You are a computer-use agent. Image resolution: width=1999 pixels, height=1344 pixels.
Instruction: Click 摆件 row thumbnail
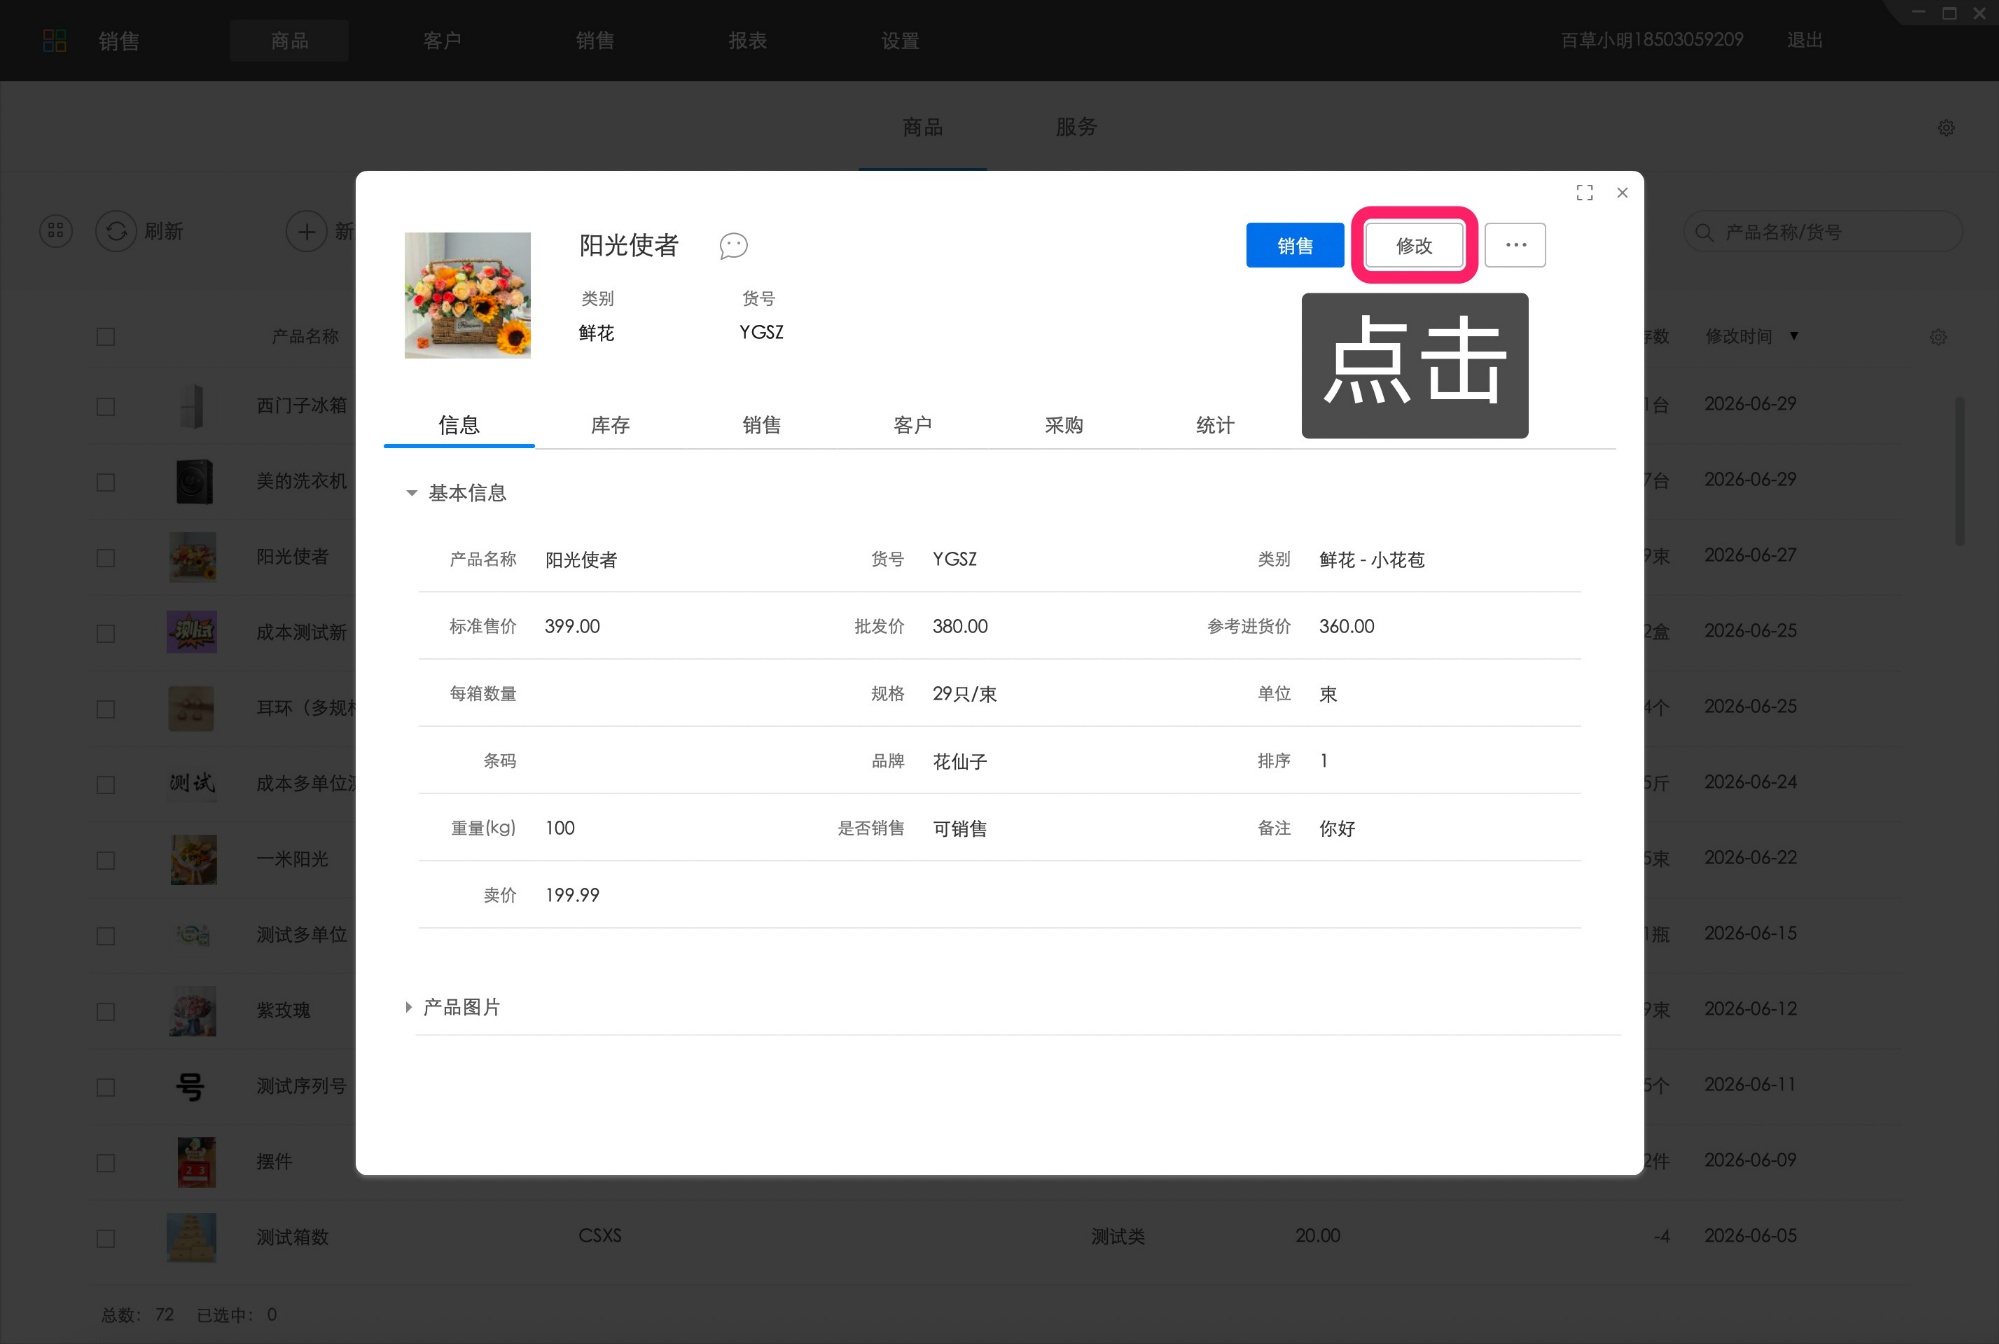click(x=196, y=1162)
